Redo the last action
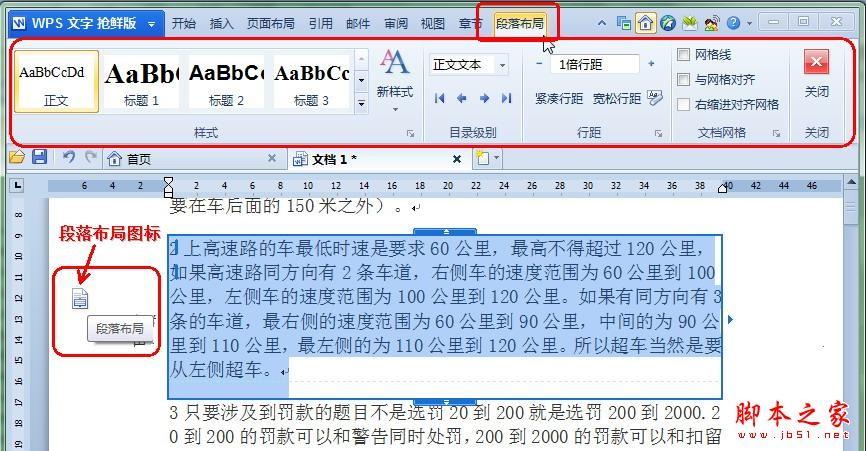Image resolution: width=866 pixels, height=451 pixels. click(x=91, y=157)
